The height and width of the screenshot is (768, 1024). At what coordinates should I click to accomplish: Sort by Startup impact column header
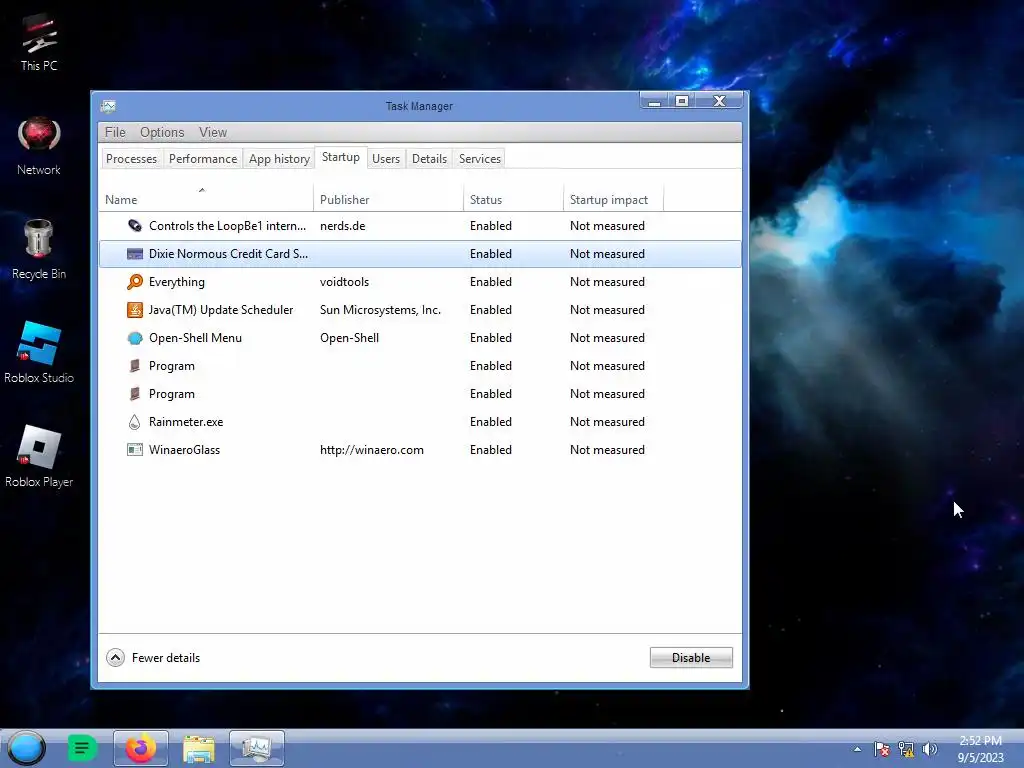point(613,199)
